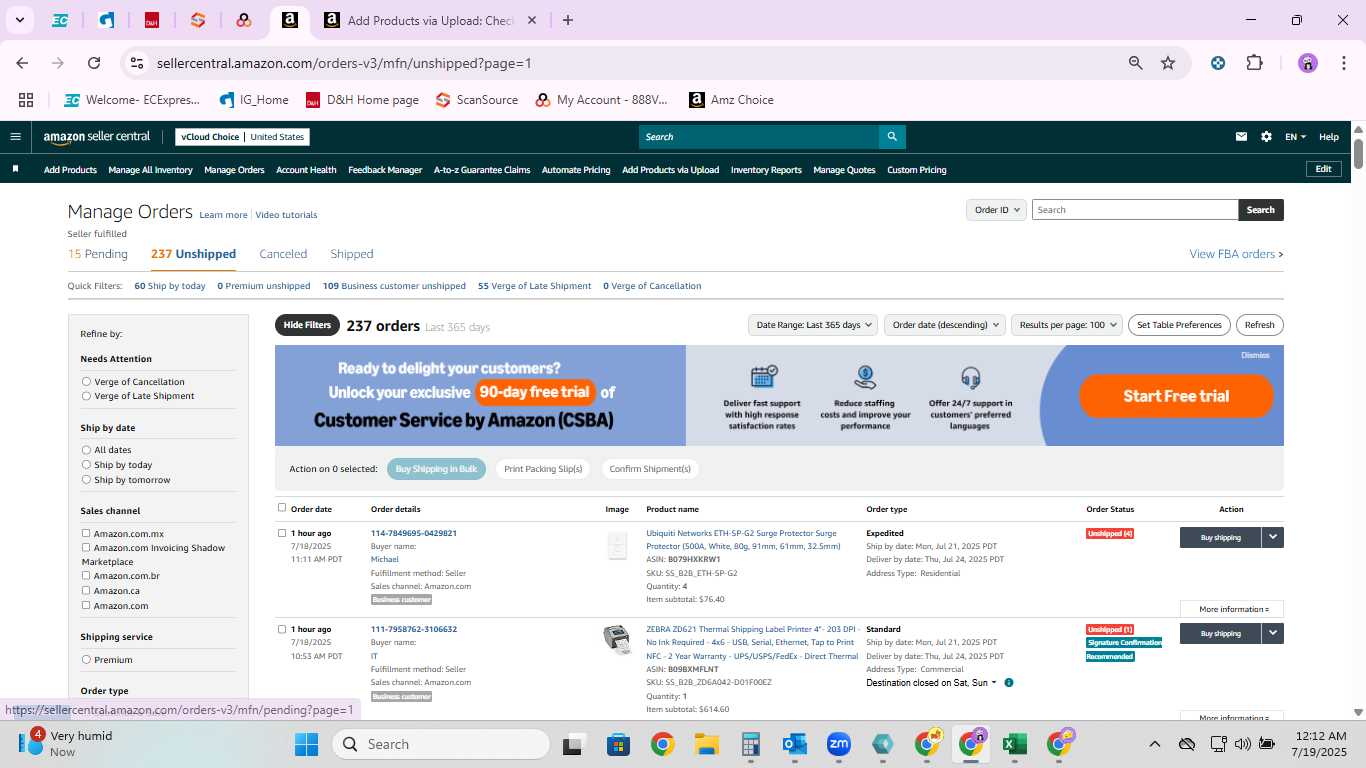Check the Amazon.ca sales channel
This screenshot has width=1366, height=768.
tap(86, 590)
